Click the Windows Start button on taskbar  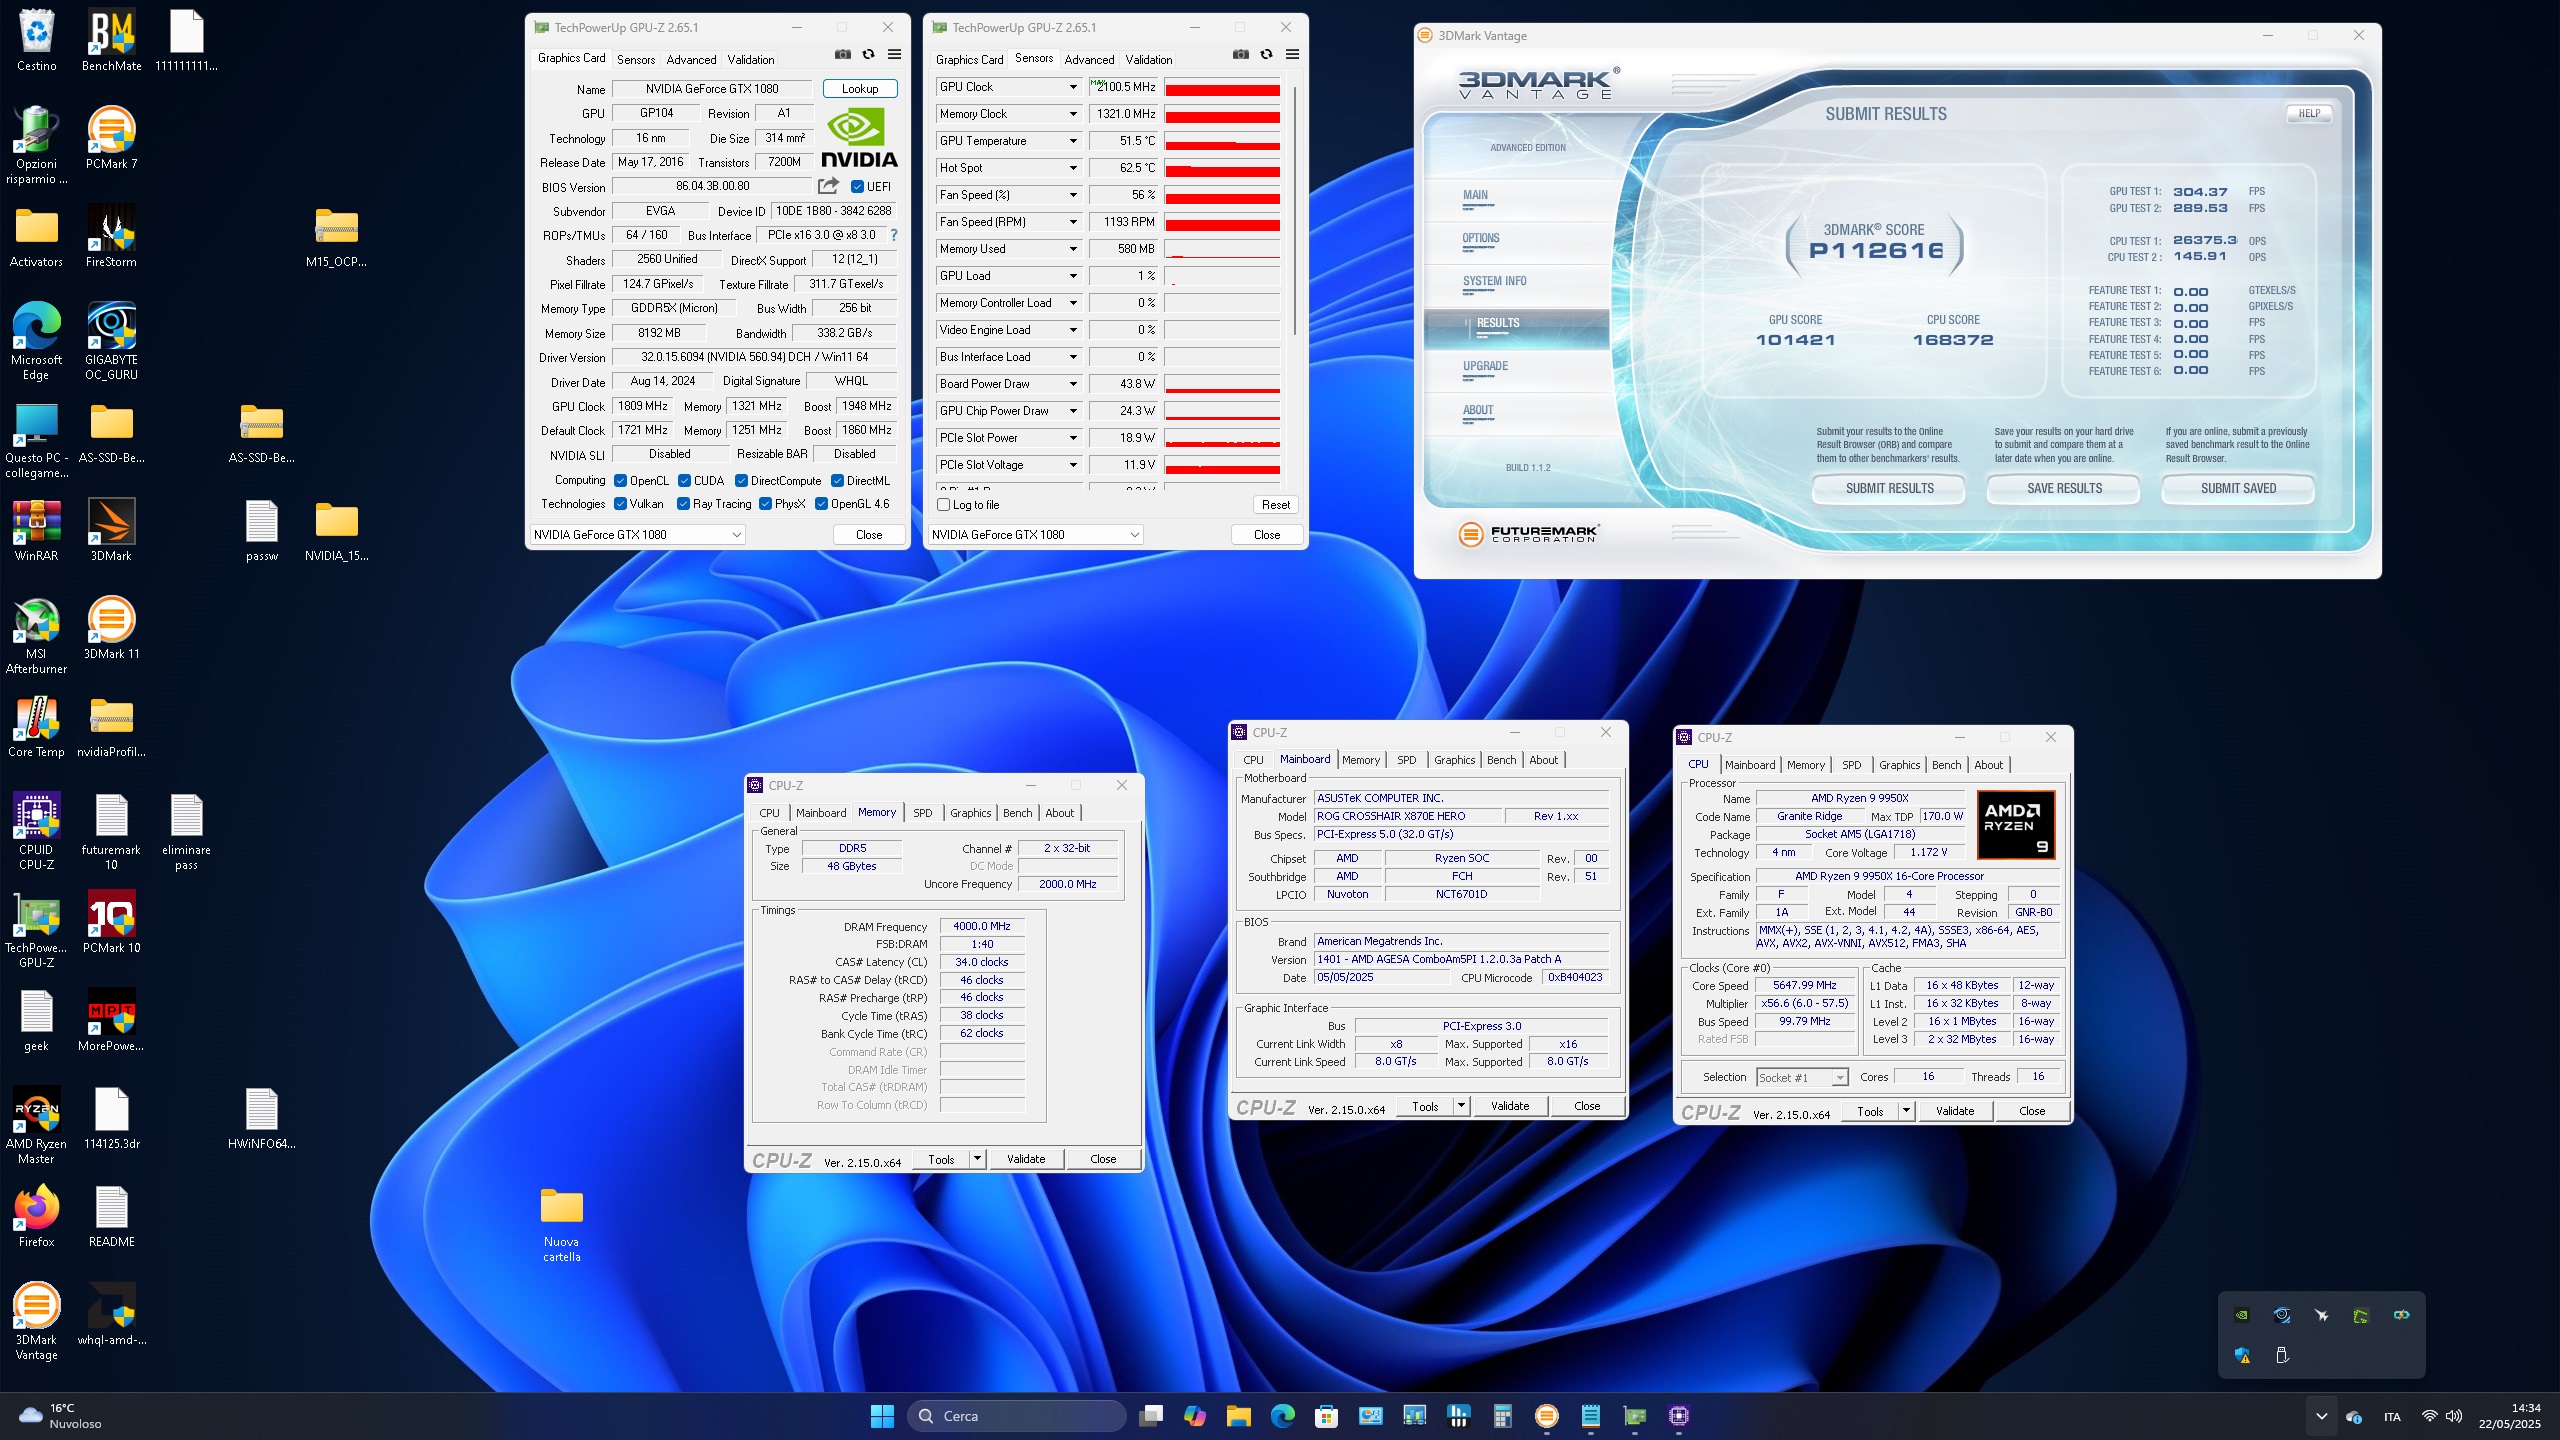pyautogui.click(x=882, y=1416)
